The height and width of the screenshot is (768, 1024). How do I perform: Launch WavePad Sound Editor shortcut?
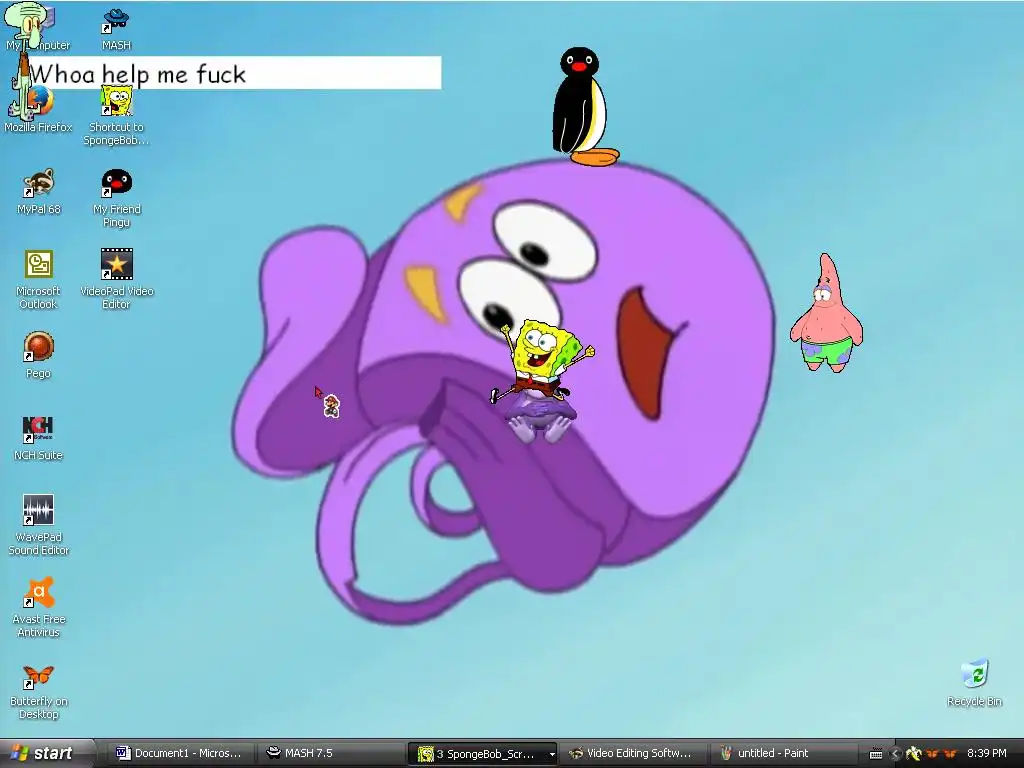[x=39, y=525]
